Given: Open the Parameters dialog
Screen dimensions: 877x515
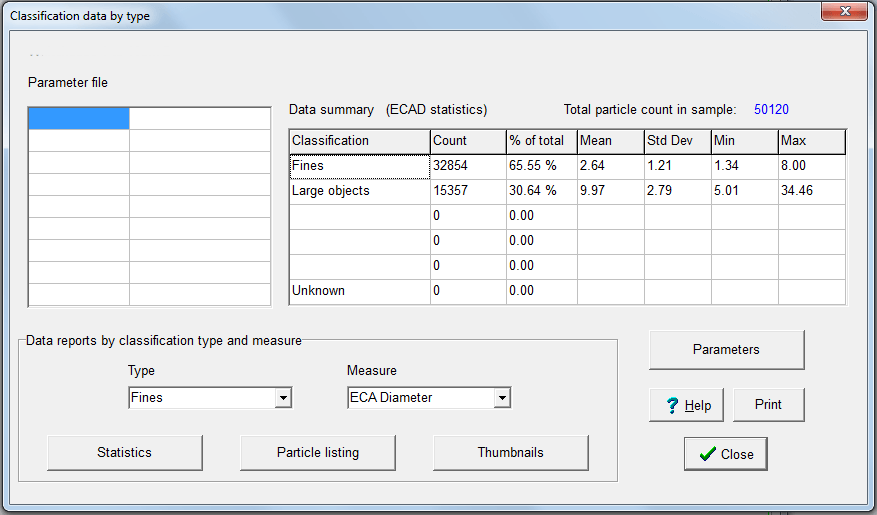Looking at the screenshot, I should (726, 350).
